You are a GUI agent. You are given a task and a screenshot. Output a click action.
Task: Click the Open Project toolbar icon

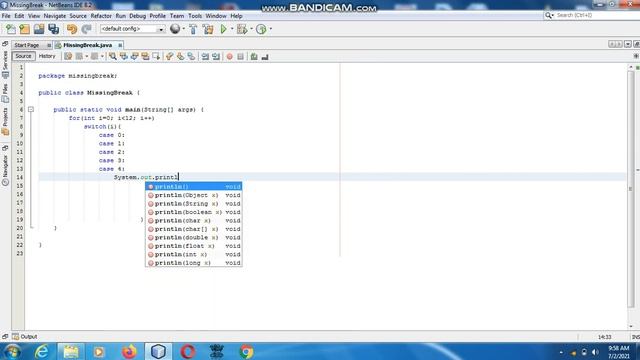pyautogui.click(x=39, y=29)
